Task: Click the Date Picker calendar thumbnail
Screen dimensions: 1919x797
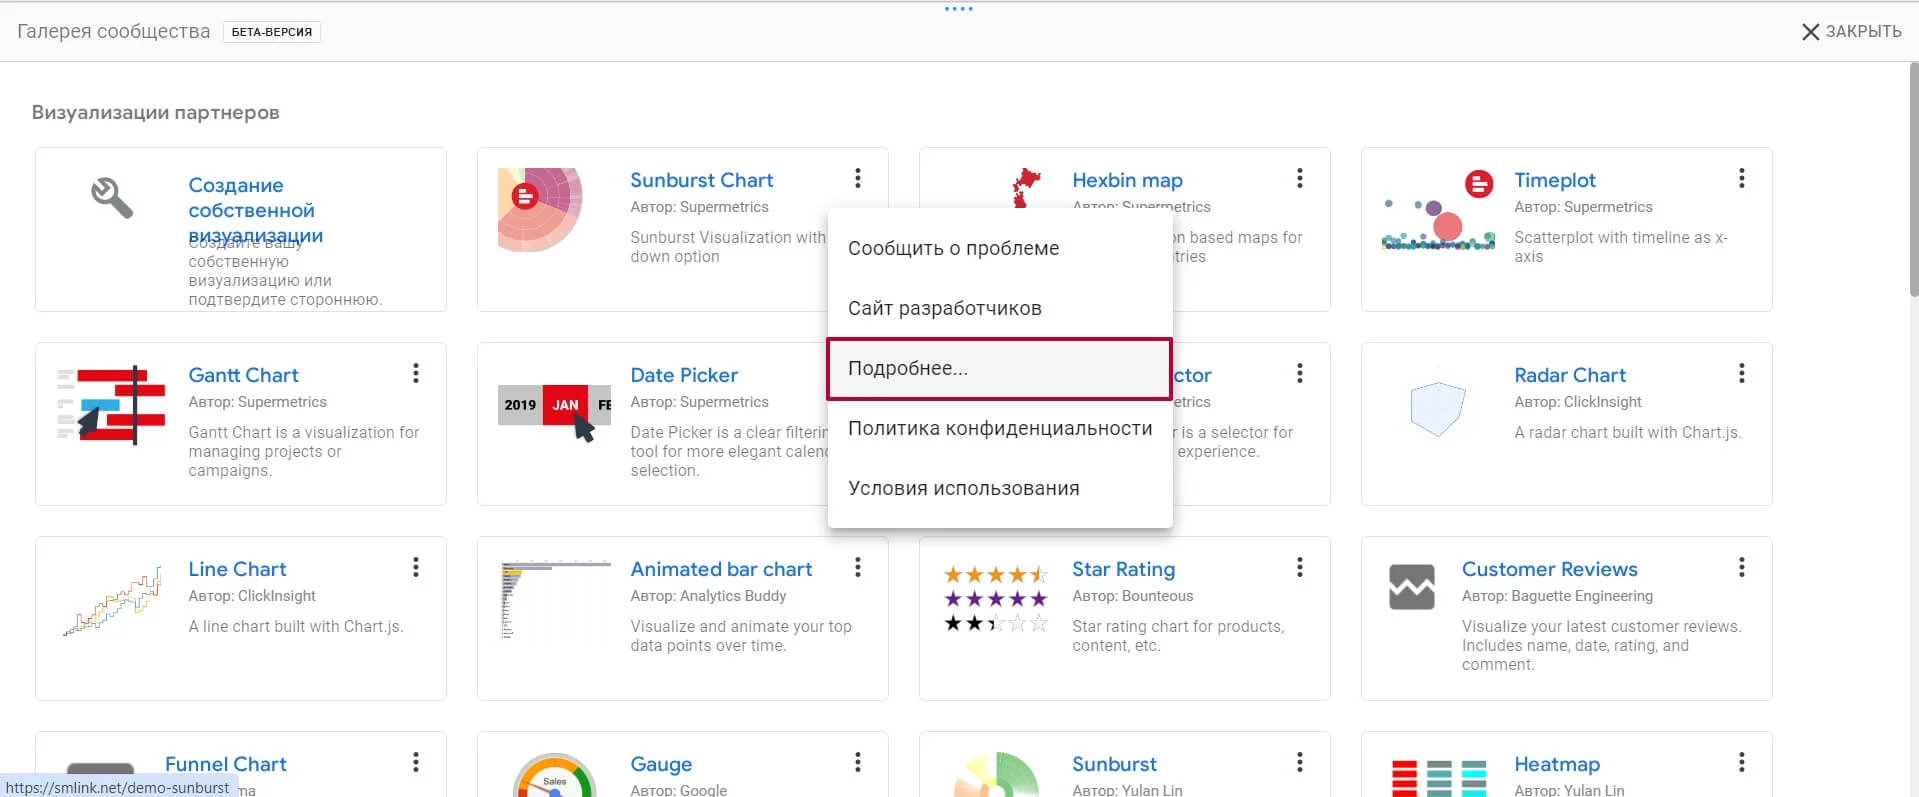Action: click(554, 406)
